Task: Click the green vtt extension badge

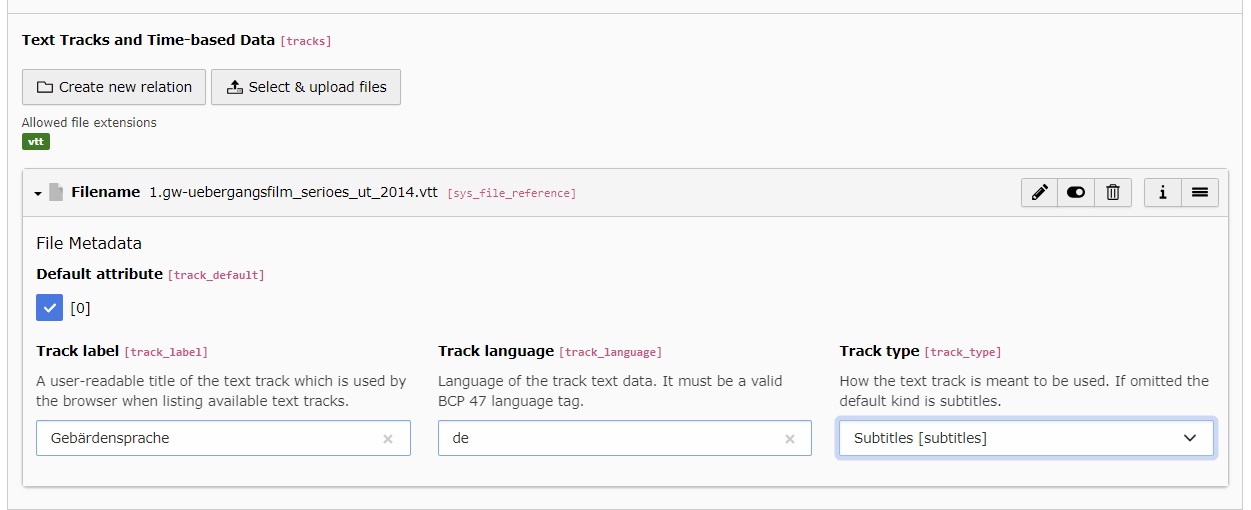Action: click(x=36, y=142)
